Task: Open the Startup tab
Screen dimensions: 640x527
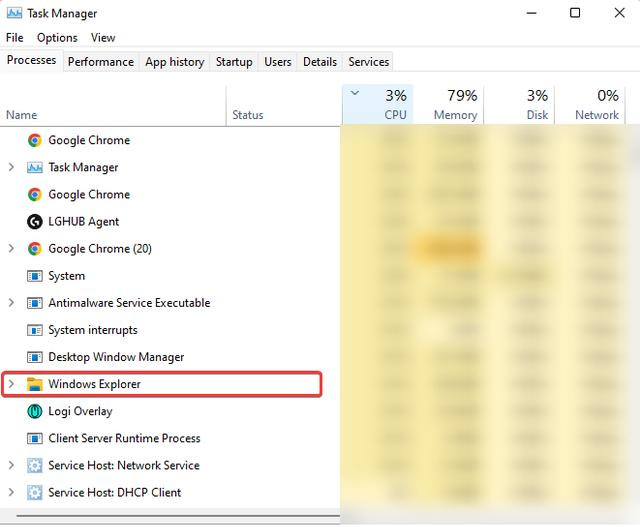Action: (234, 62)
